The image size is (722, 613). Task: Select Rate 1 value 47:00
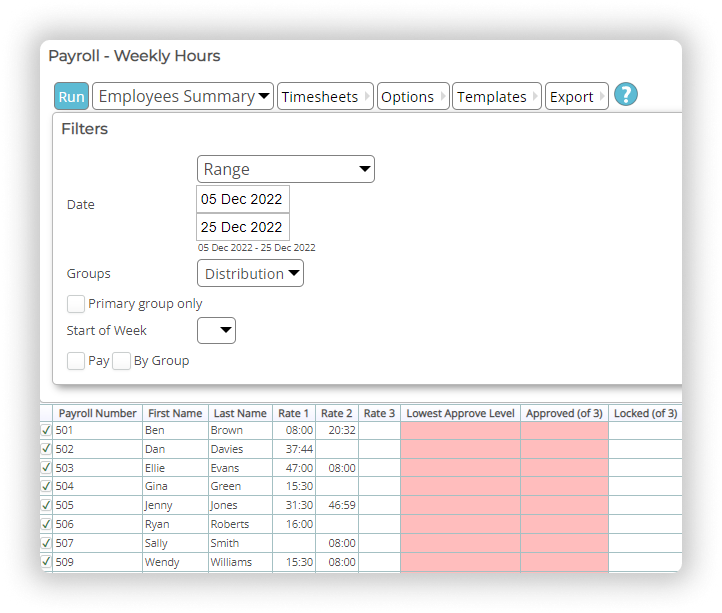pos(294,468)
